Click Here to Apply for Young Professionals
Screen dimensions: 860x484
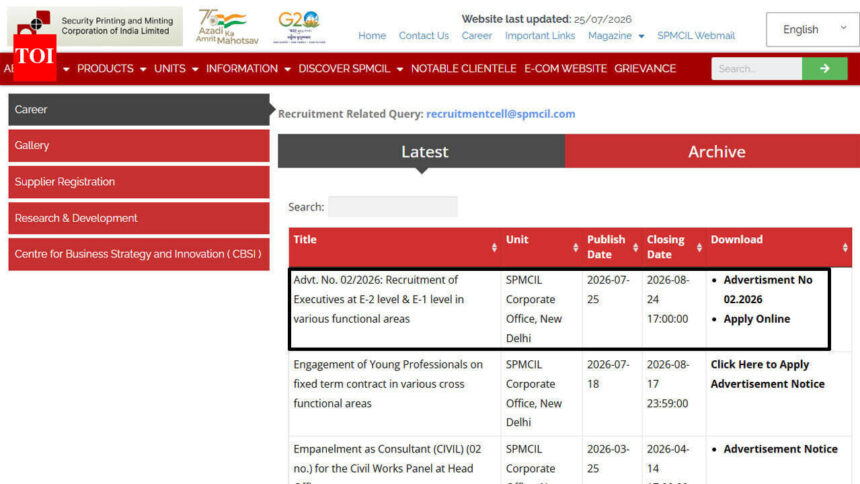pos(760,364)
